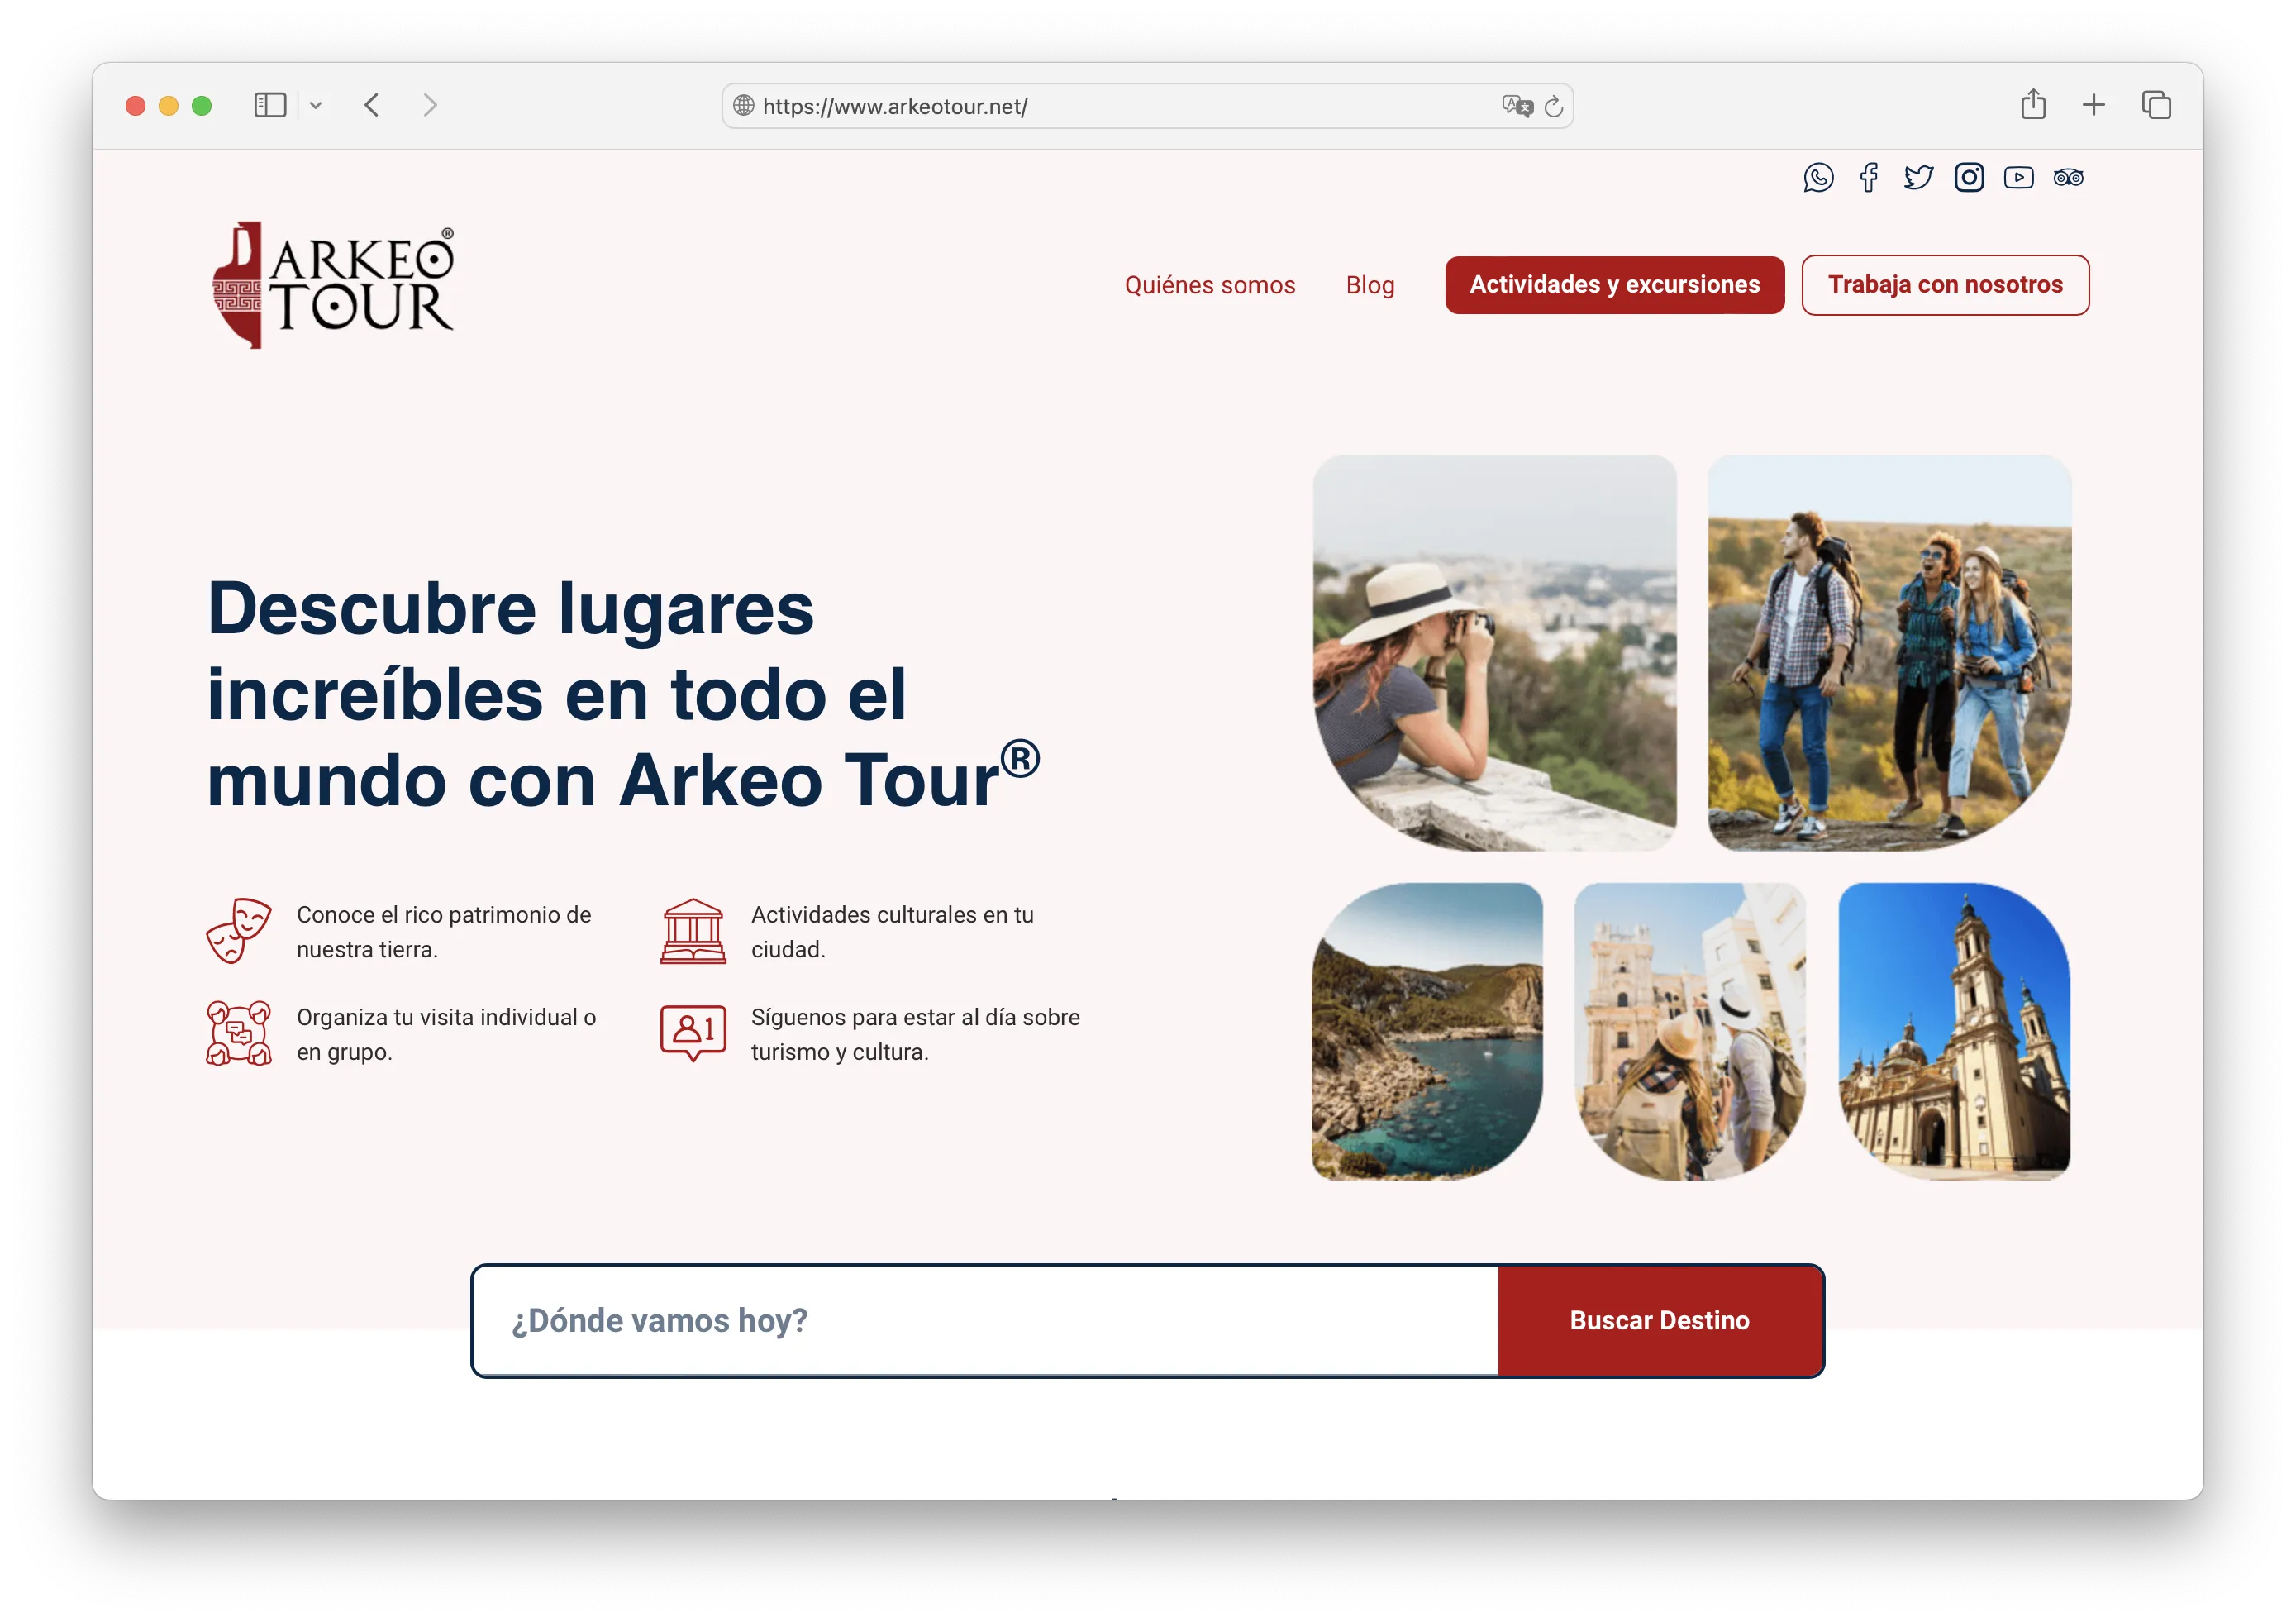Open the YouTube social icon
2296x1622 pixels.
click(x=2019, y=177)
